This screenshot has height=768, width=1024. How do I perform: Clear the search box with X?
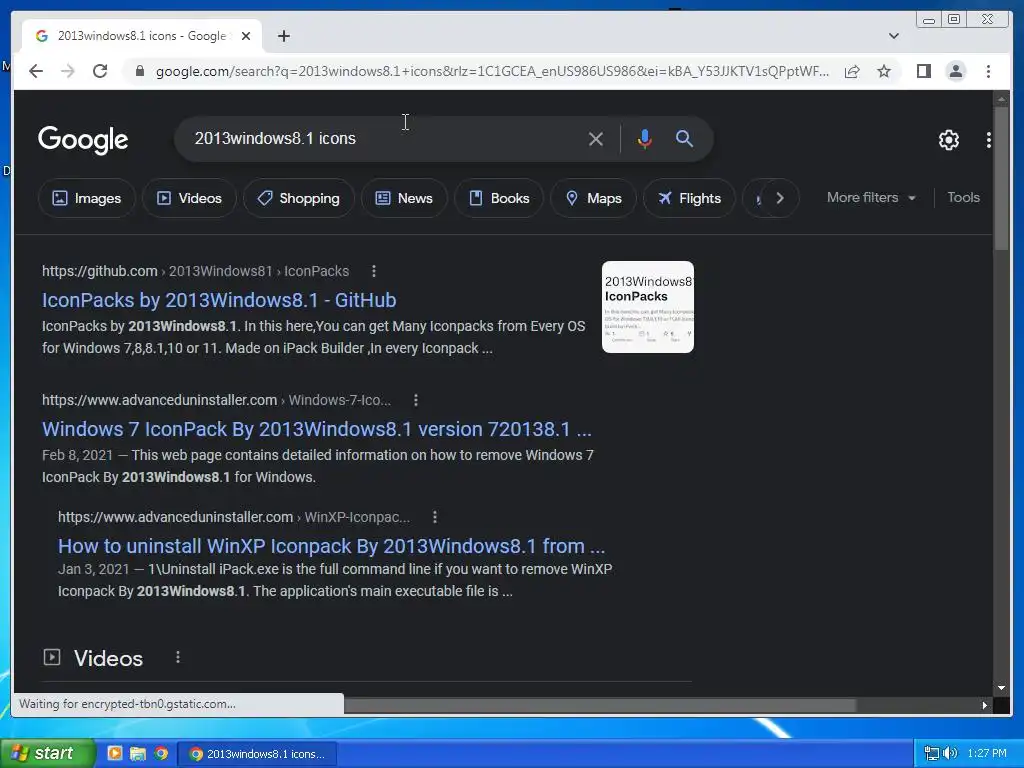595,138
